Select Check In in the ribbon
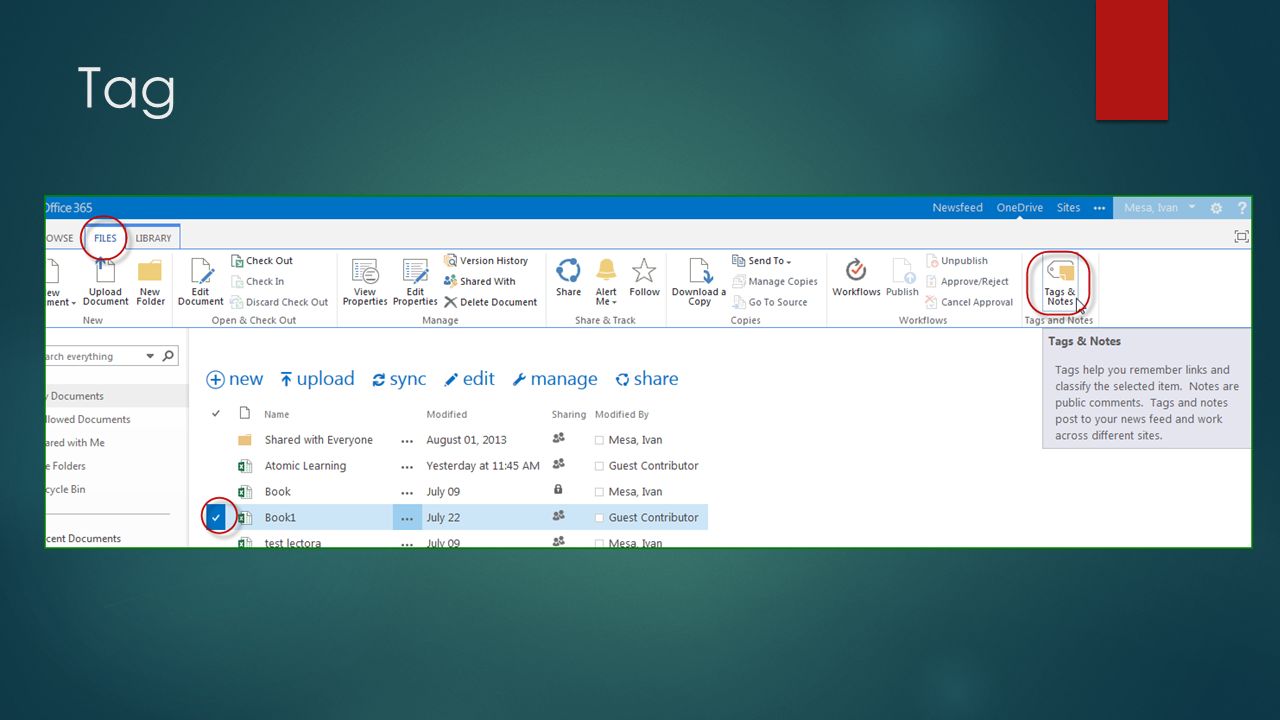 [258, 282]
